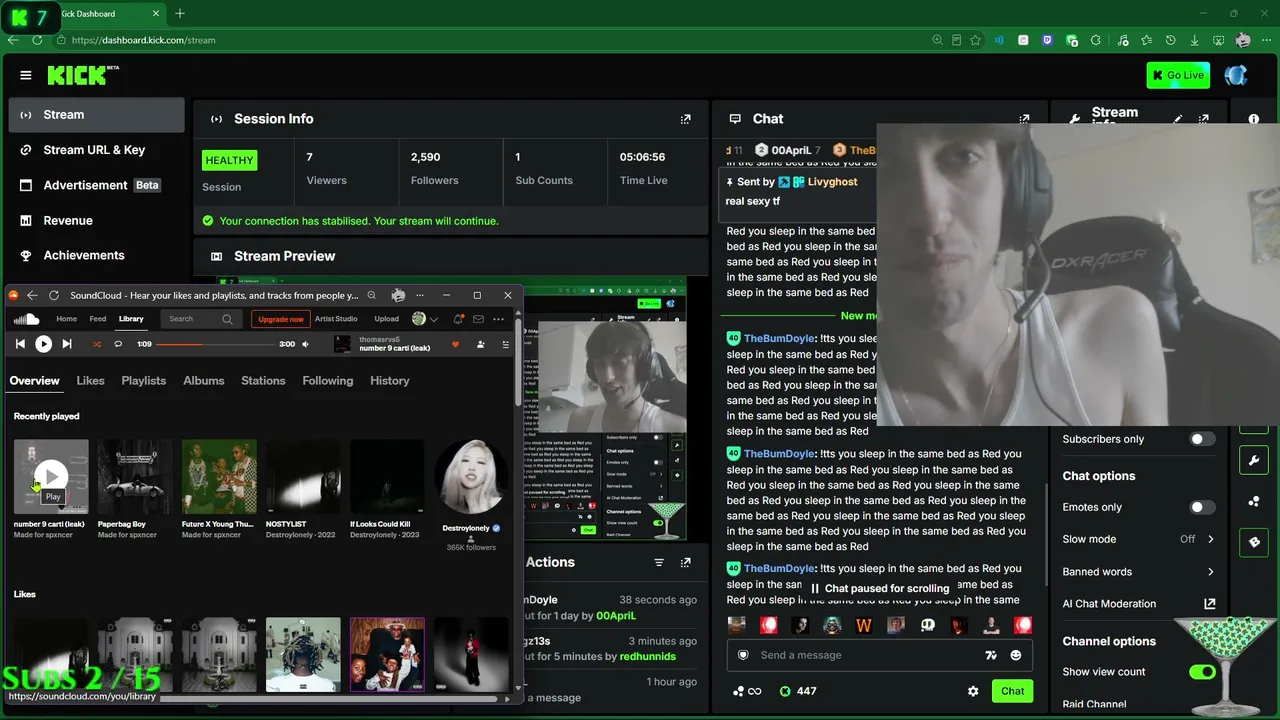Skip to next track in SoundCloud
The image size is (1280, 720).
(67, 344)
